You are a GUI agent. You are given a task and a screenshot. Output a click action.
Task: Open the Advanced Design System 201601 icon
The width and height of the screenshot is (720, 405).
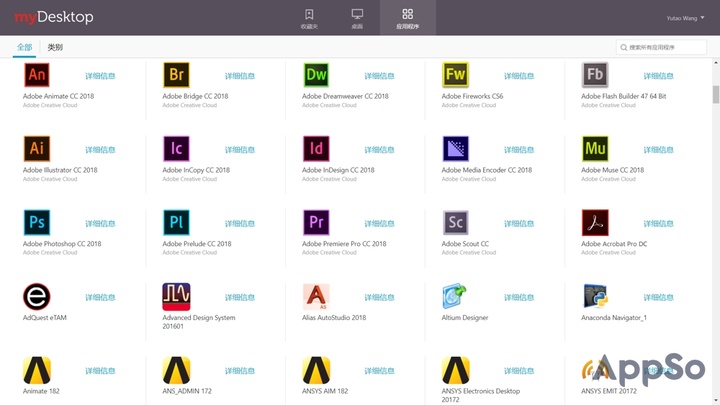[176, 296]
